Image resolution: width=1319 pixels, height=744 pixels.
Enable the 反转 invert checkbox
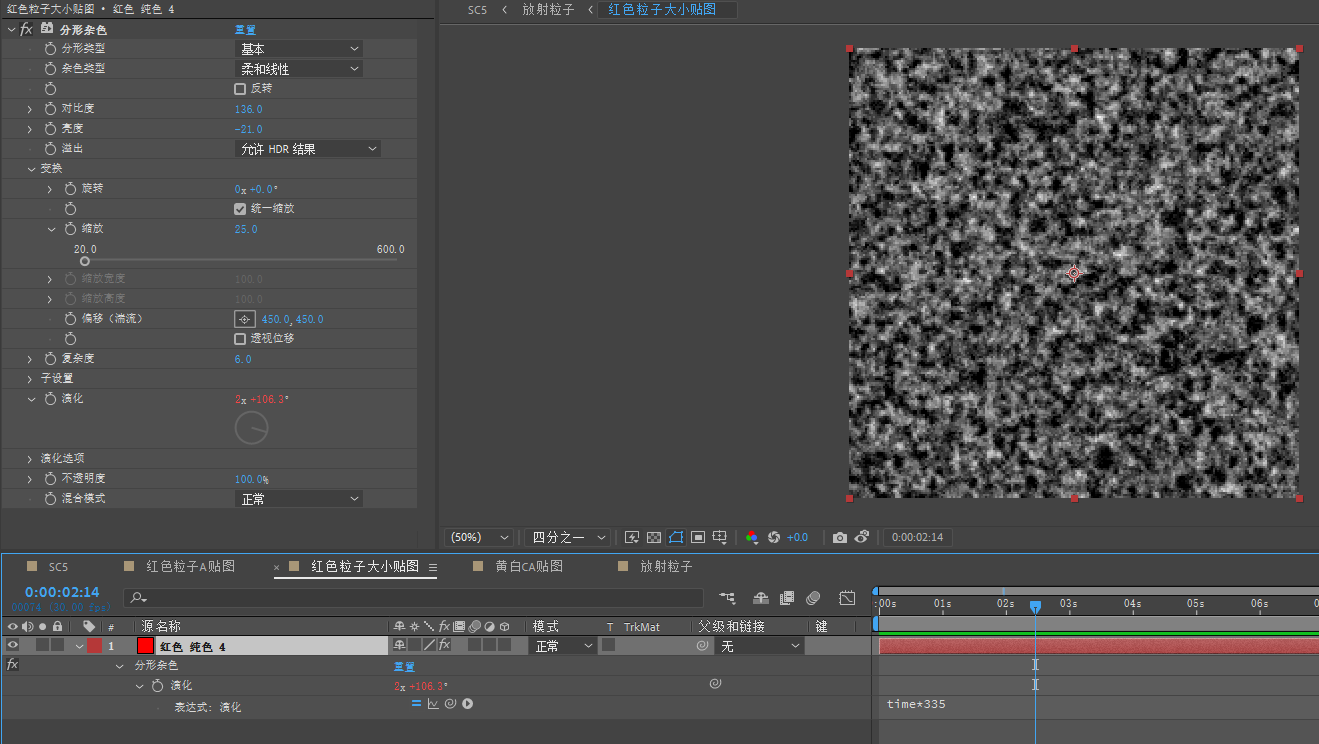click(240, 89)
